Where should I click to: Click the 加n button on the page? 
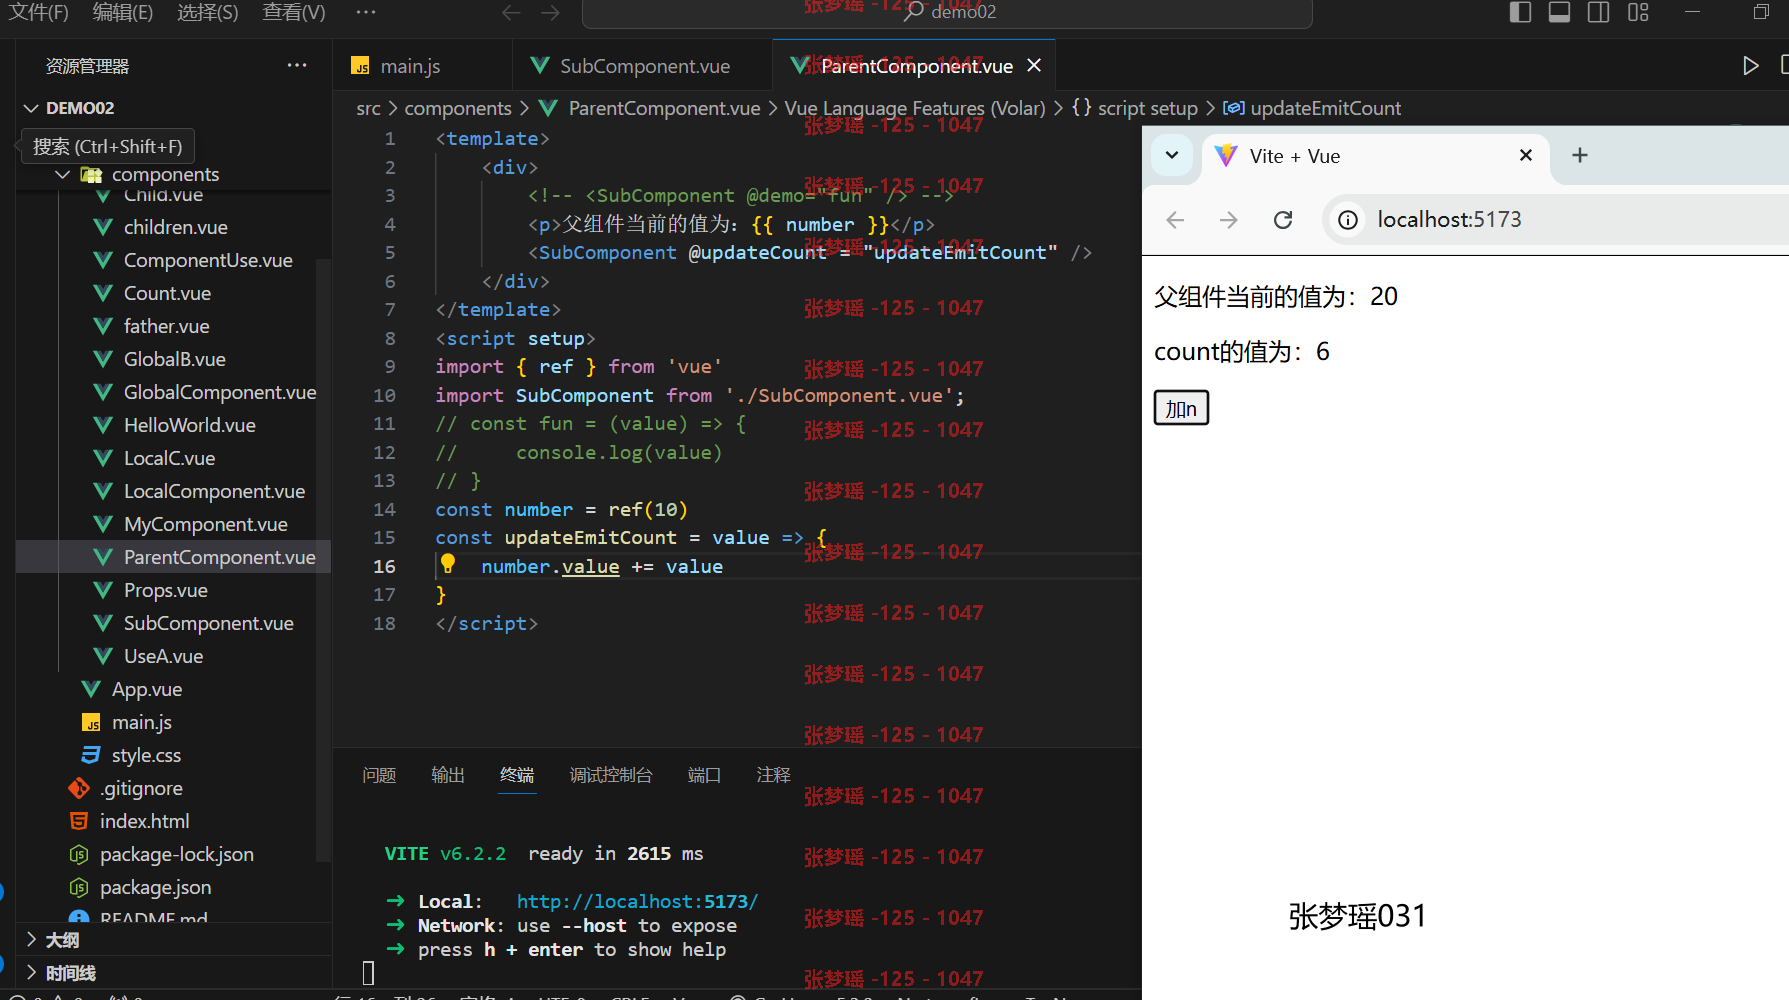(1181, 408)
